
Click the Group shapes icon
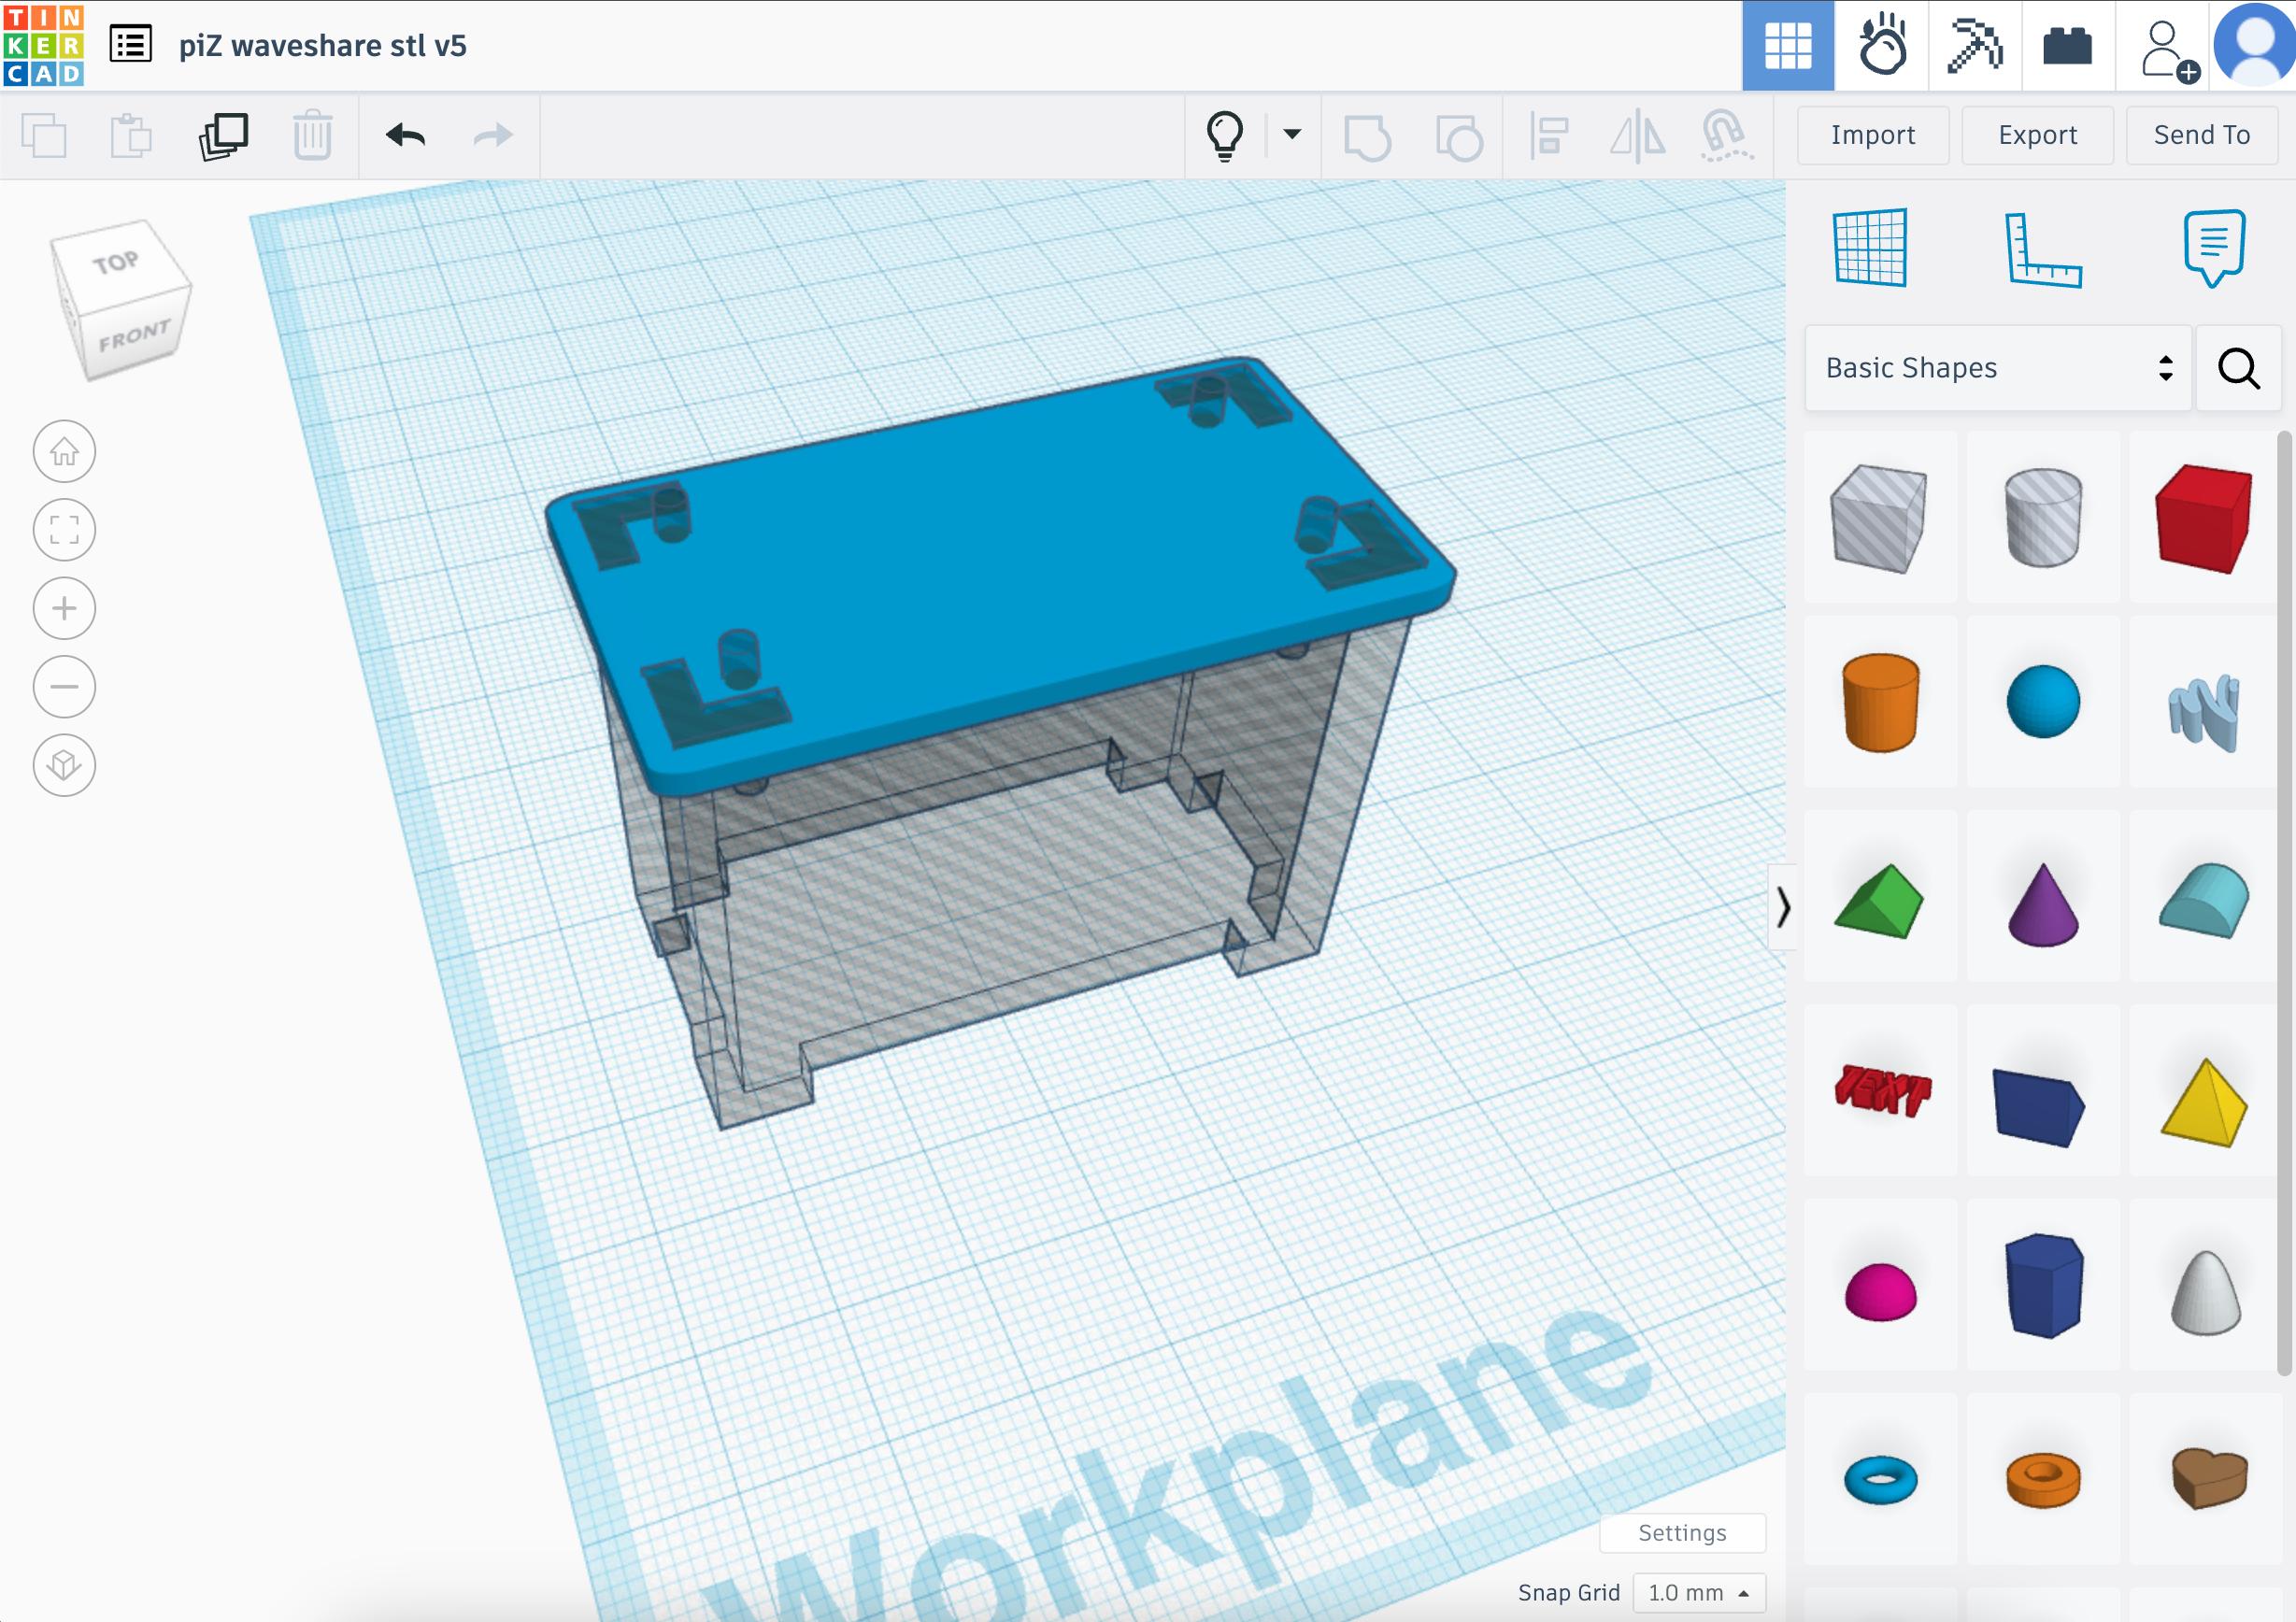pyautogui.click(x=1367, y=137)
